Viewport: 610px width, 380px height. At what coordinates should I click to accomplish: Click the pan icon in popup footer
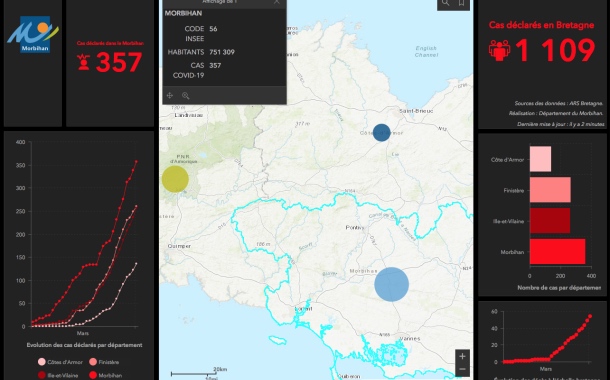point(170,95)
